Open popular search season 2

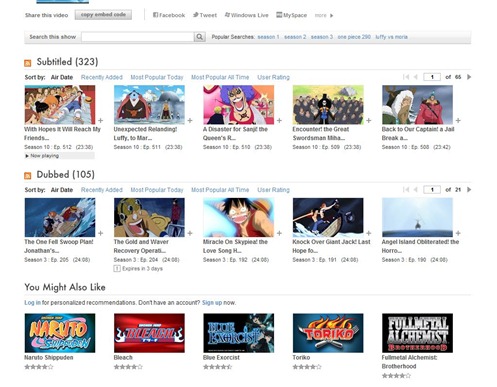click(295, 37)
